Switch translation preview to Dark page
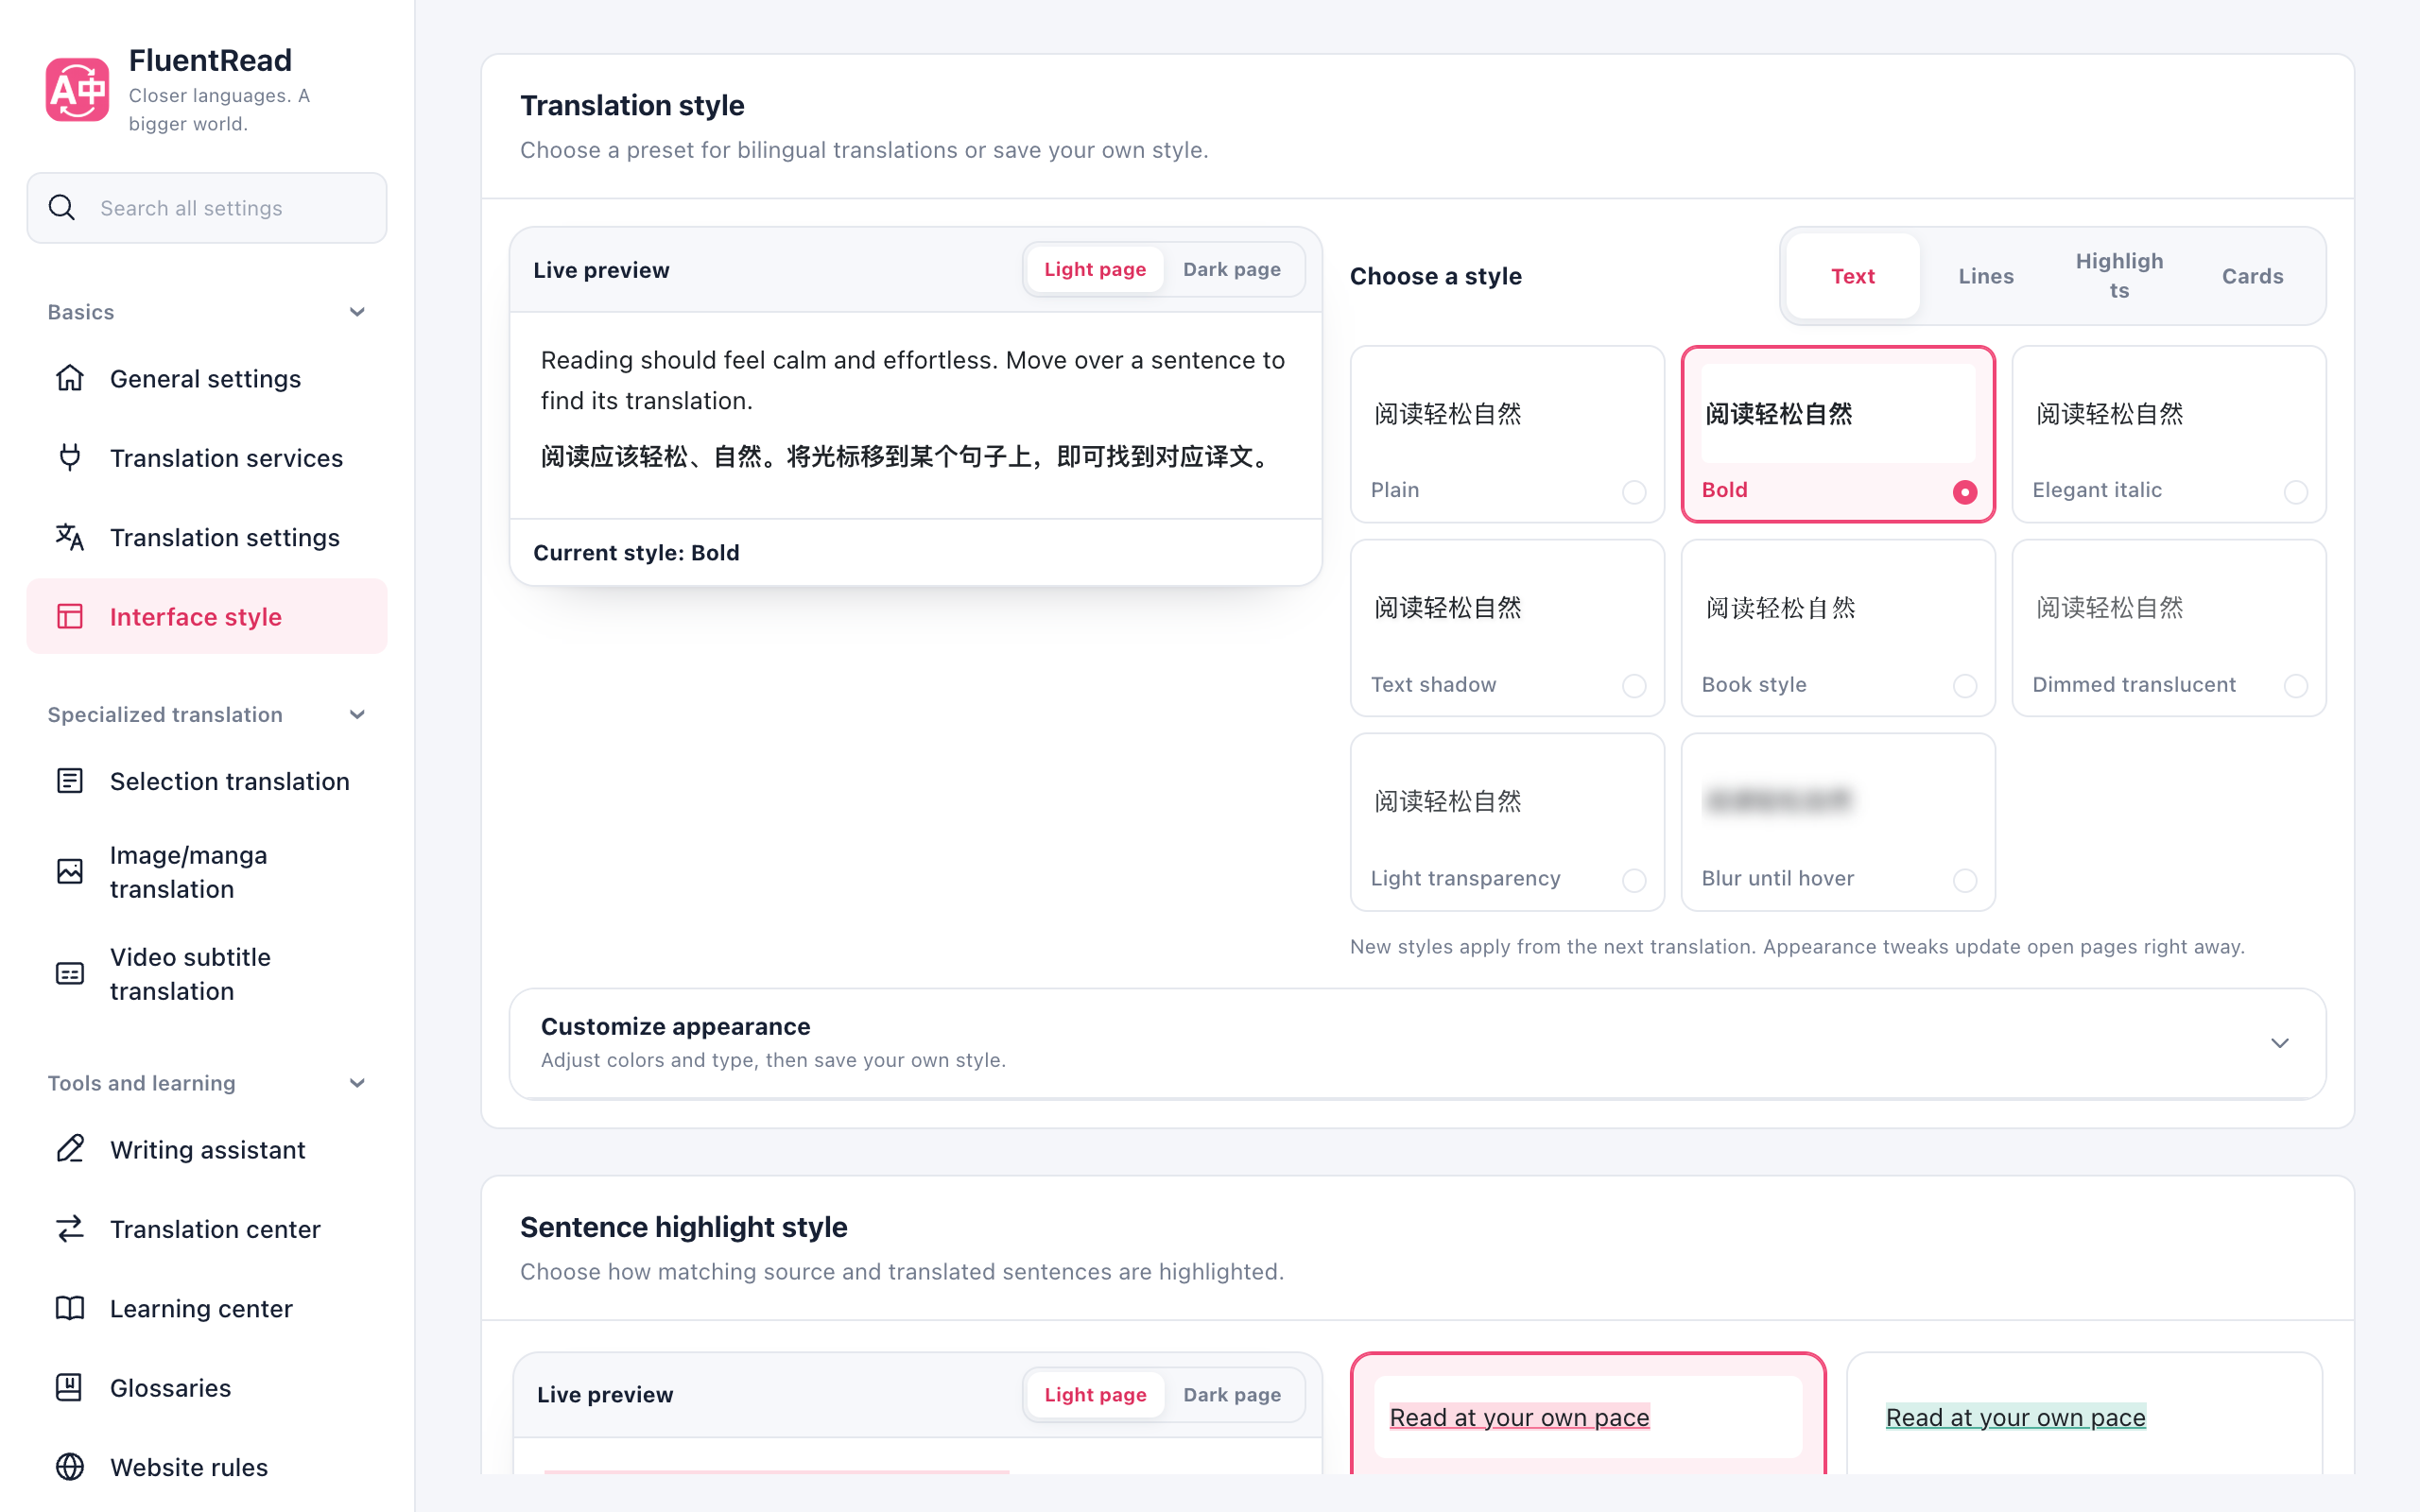Viewport: 2420px width, 1512px height. click(1232, 269)
